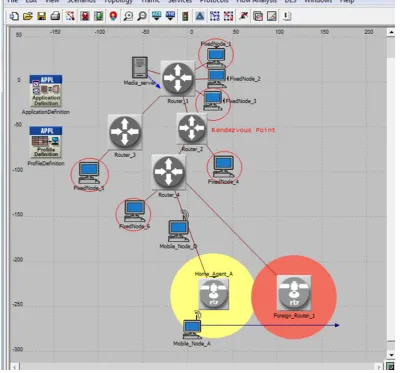Select the FixedNode_2 workstation
This screenshot has height=373, width=400.
point(217,78)
